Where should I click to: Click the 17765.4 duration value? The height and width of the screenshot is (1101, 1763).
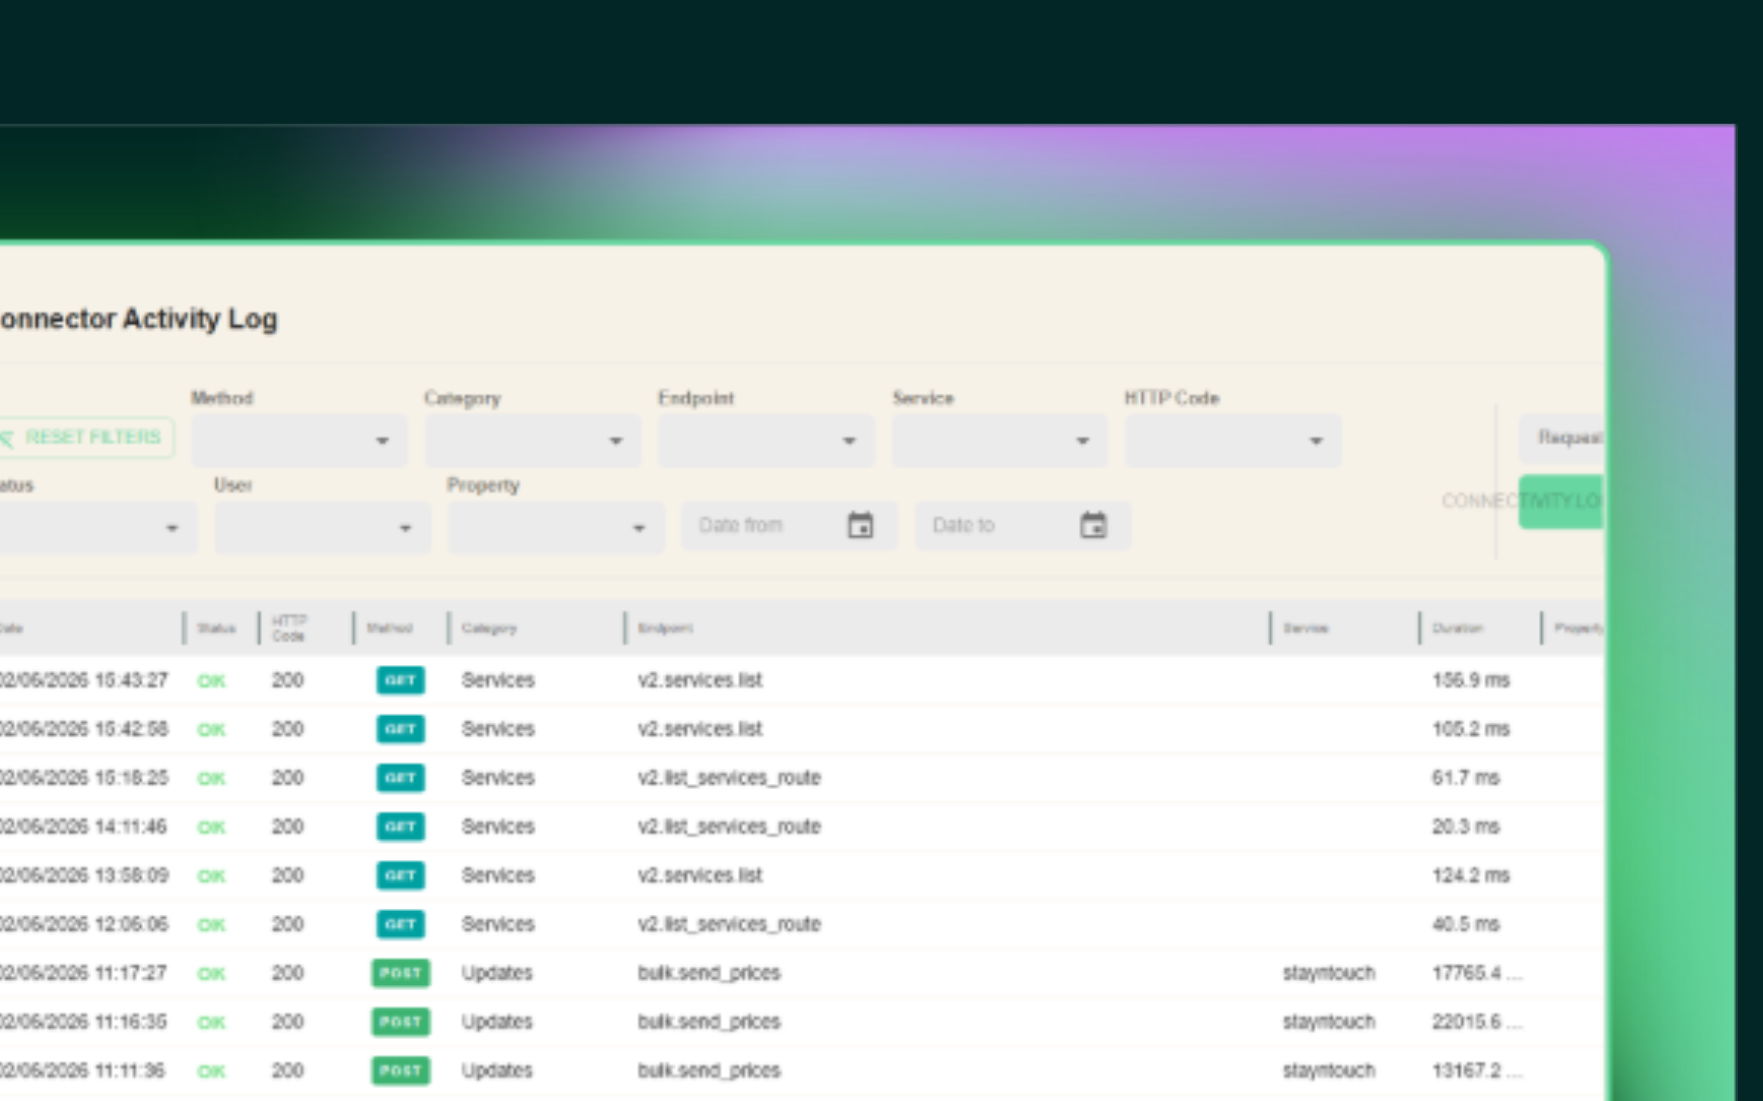tap(1476, 973)
